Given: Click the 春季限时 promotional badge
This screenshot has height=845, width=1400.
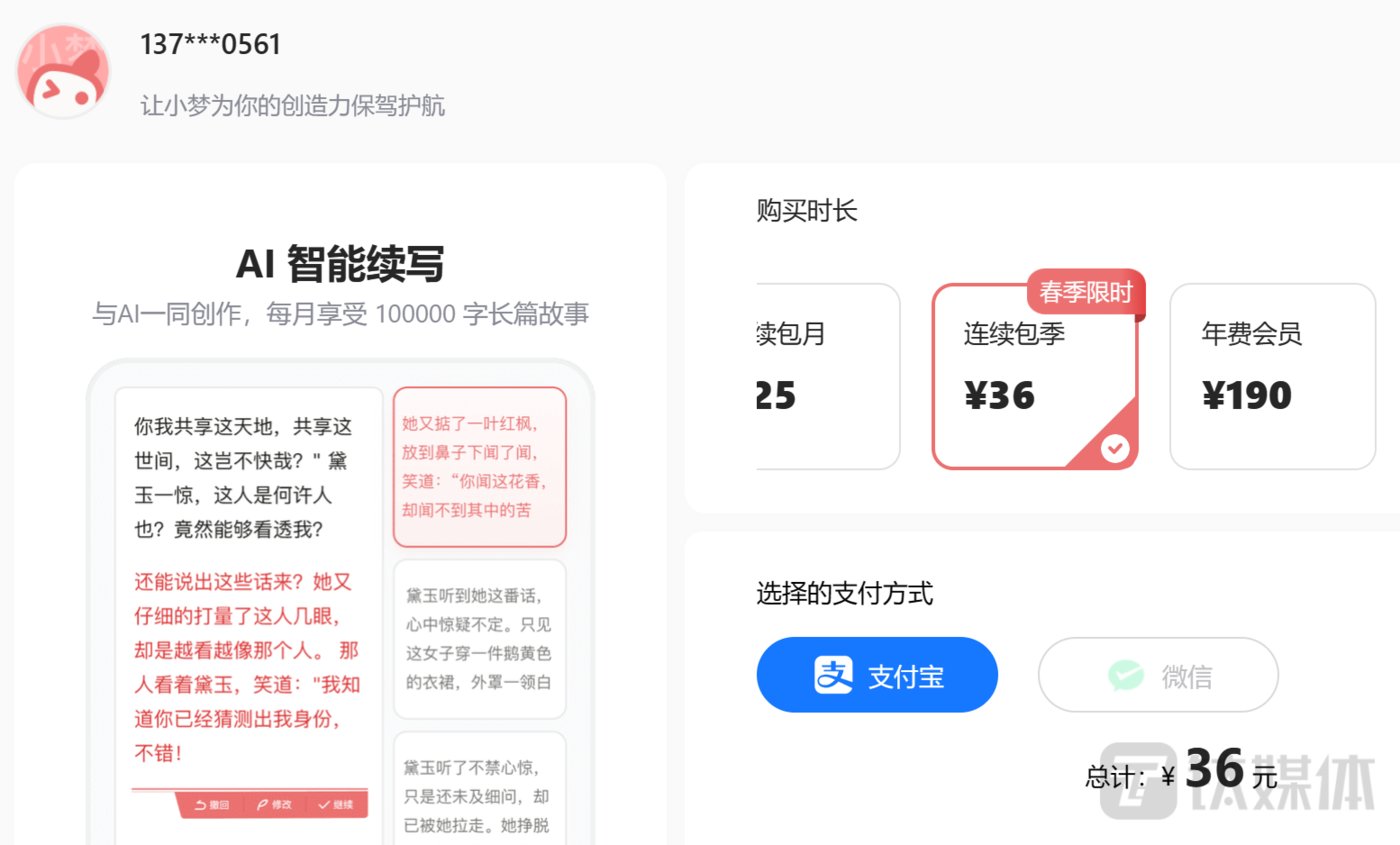Looking at the screenshot, I should pos(1086,293).
